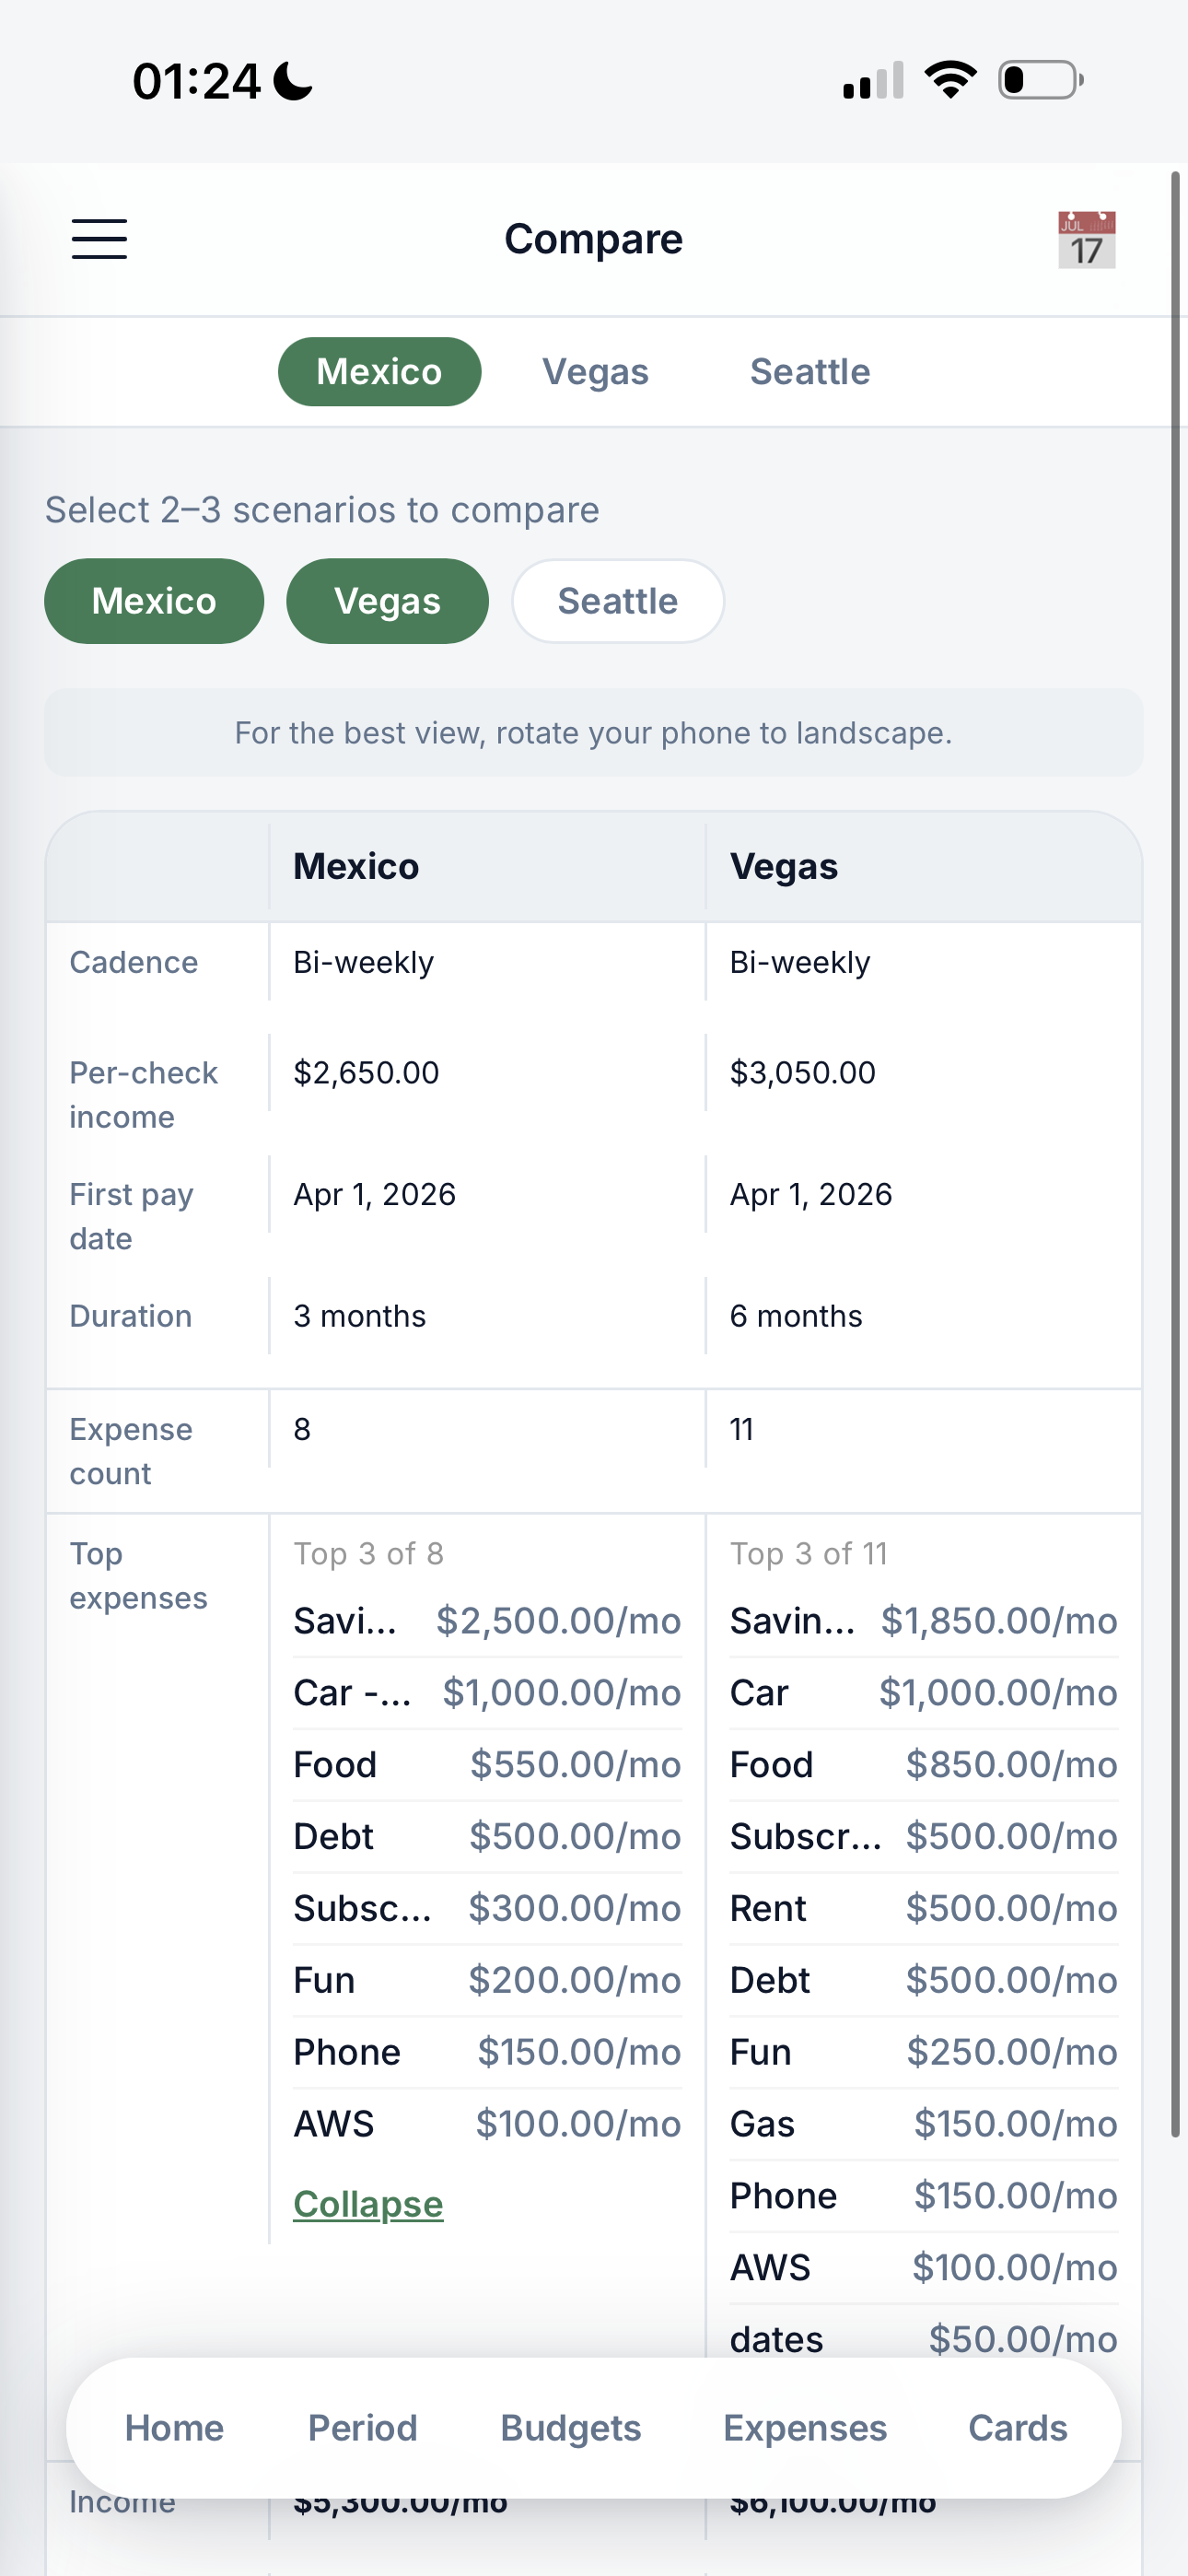Collapse Mexico top expenses list

tap(367, 2204)
